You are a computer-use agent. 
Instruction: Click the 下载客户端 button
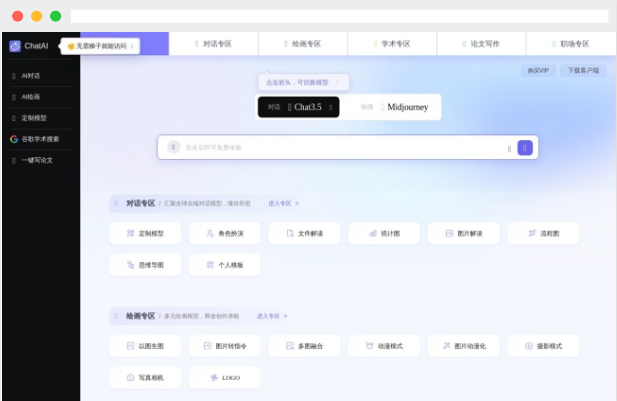[583, 71]
